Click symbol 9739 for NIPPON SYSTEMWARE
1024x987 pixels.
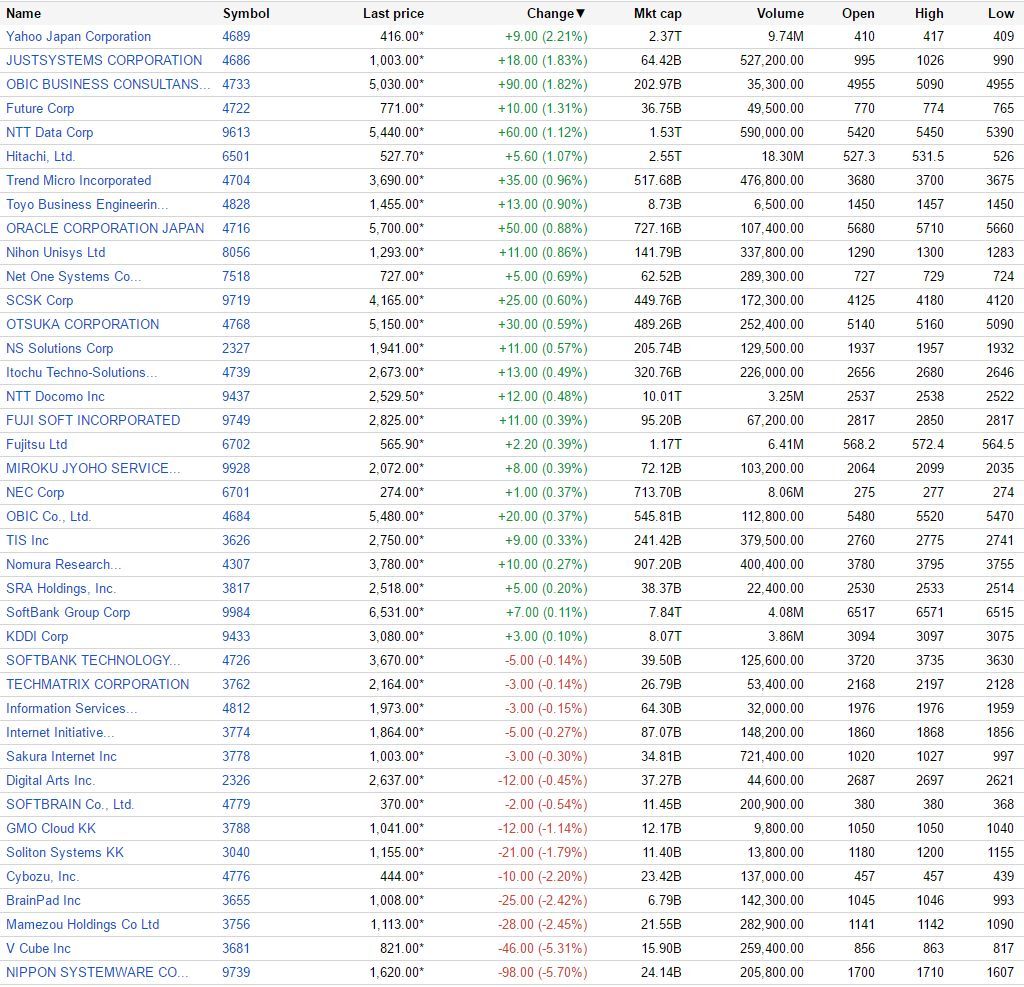tap(236, 973)
